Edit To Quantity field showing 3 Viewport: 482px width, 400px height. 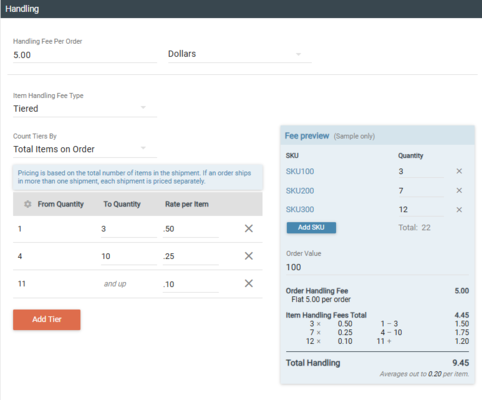pos(129,229)
